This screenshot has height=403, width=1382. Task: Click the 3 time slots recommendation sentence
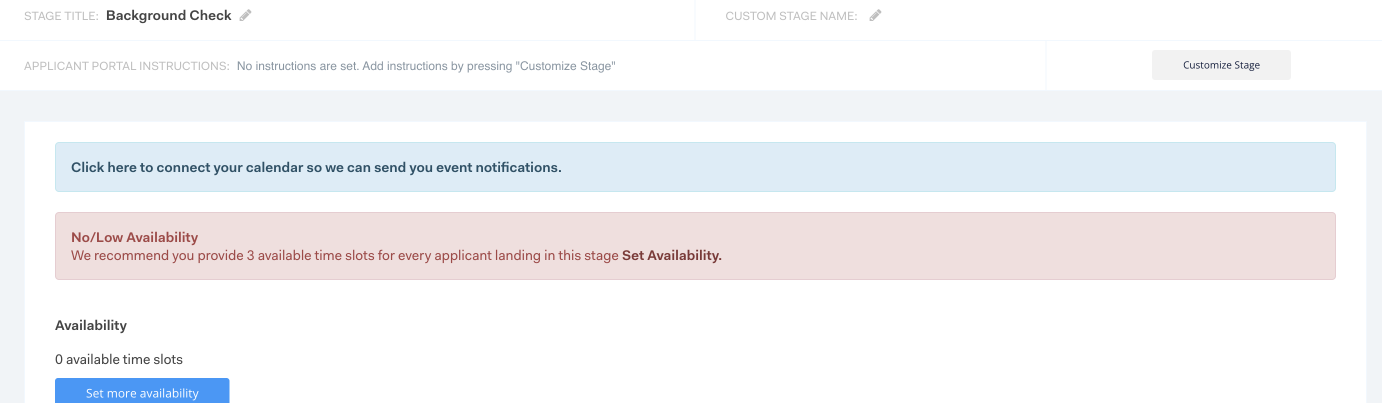tap(345, 255)
